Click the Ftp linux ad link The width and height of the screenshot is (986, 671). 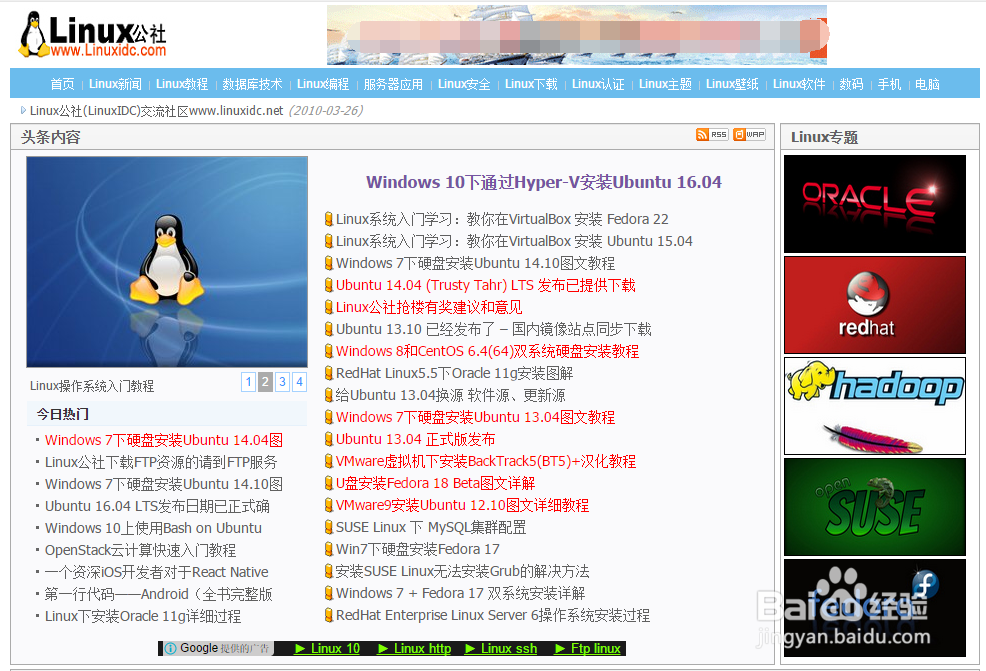(588, 648)
